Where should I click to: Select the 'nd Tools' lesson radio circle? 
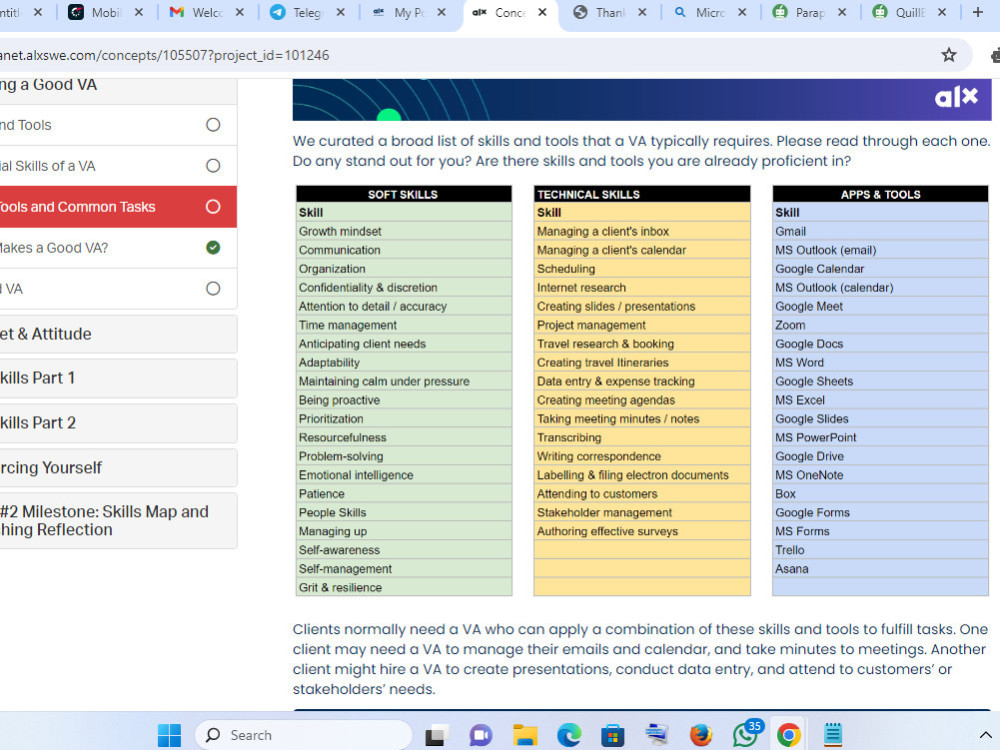[x=213, y=125]
